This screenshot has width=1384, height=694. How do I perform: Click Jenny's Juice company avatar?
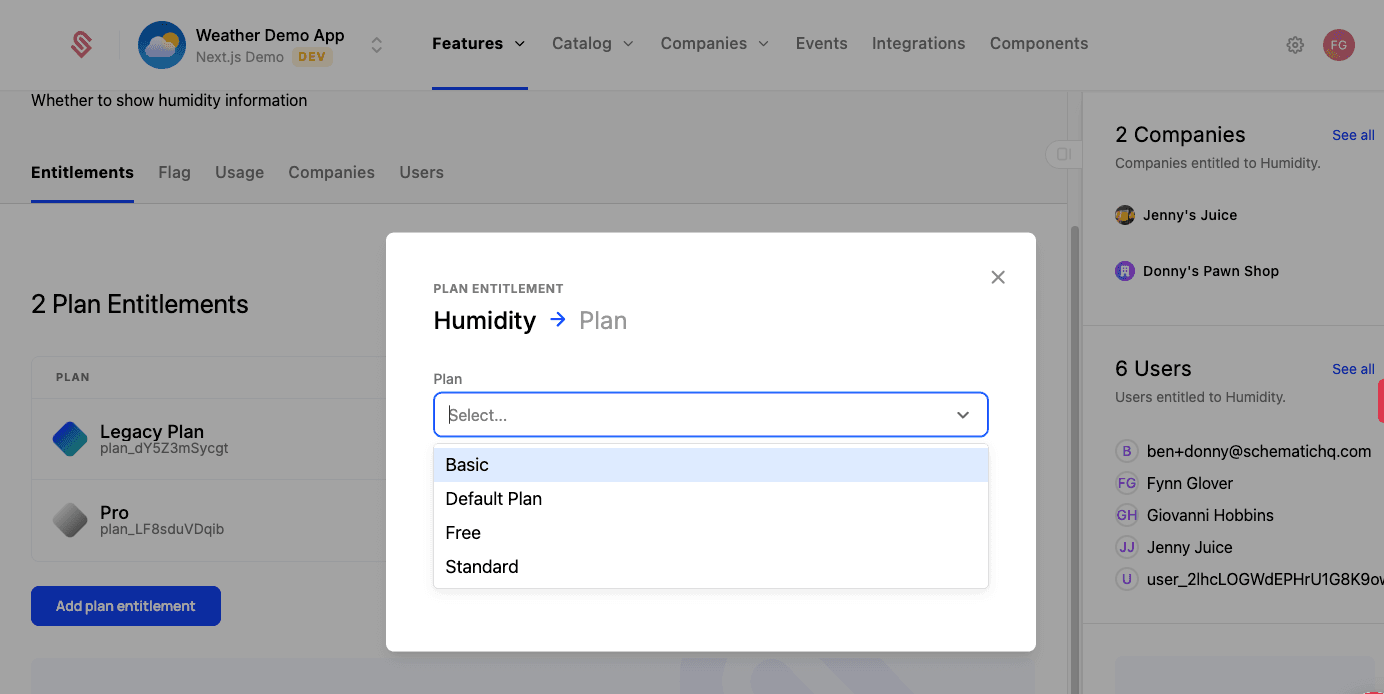tap(1125, 215)
